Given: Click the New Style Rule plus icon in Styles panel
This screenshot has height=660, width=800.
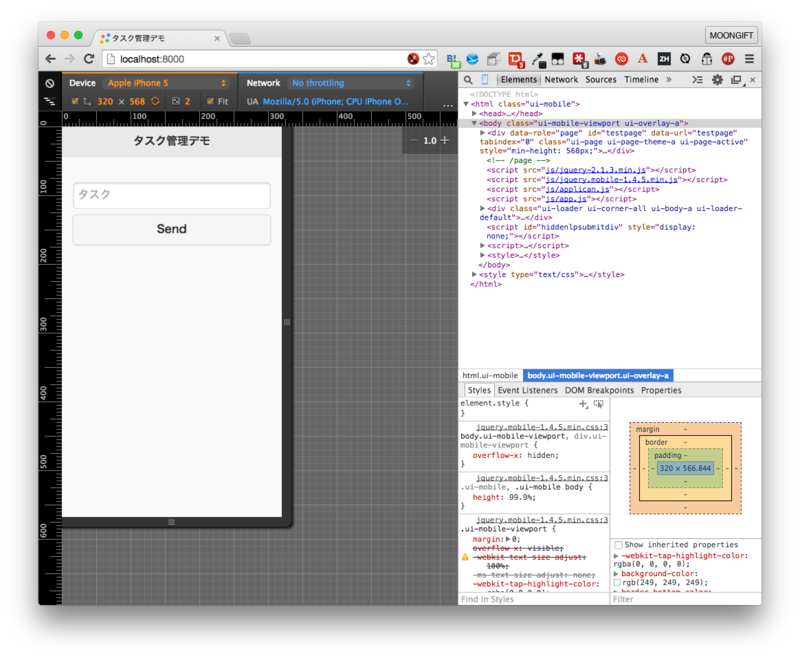Looking at the screenshot, I should pos(582,403).
